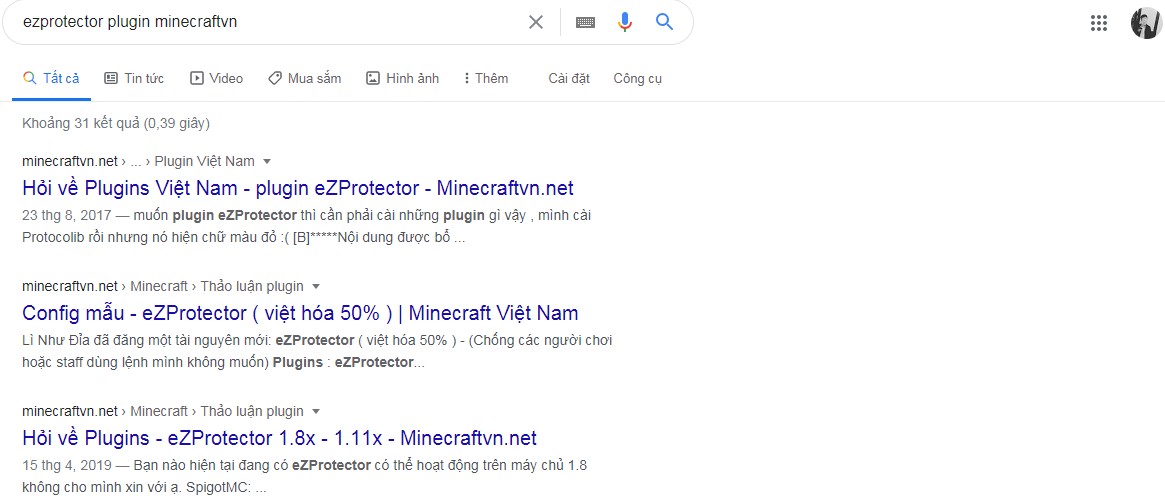Show Hình ảnh image results
1165x502 pixels.
point(403,78)
